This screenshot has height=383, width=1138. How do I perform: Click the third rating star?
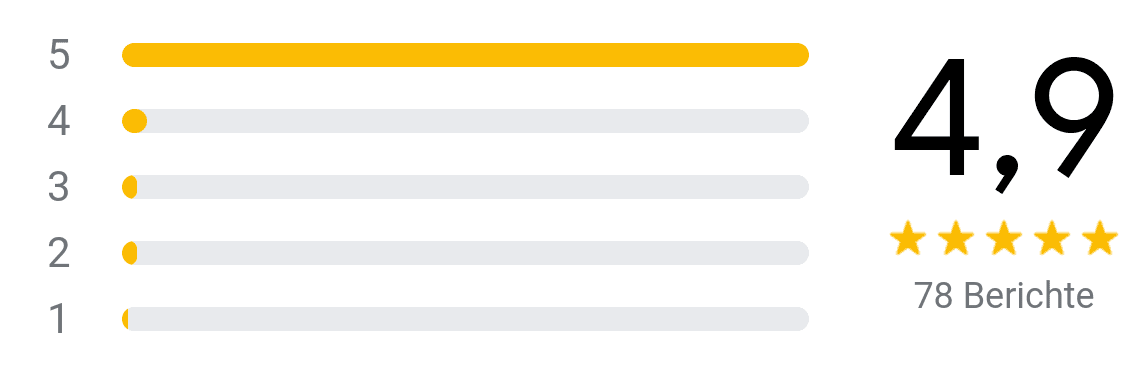tap(1004, 238)
